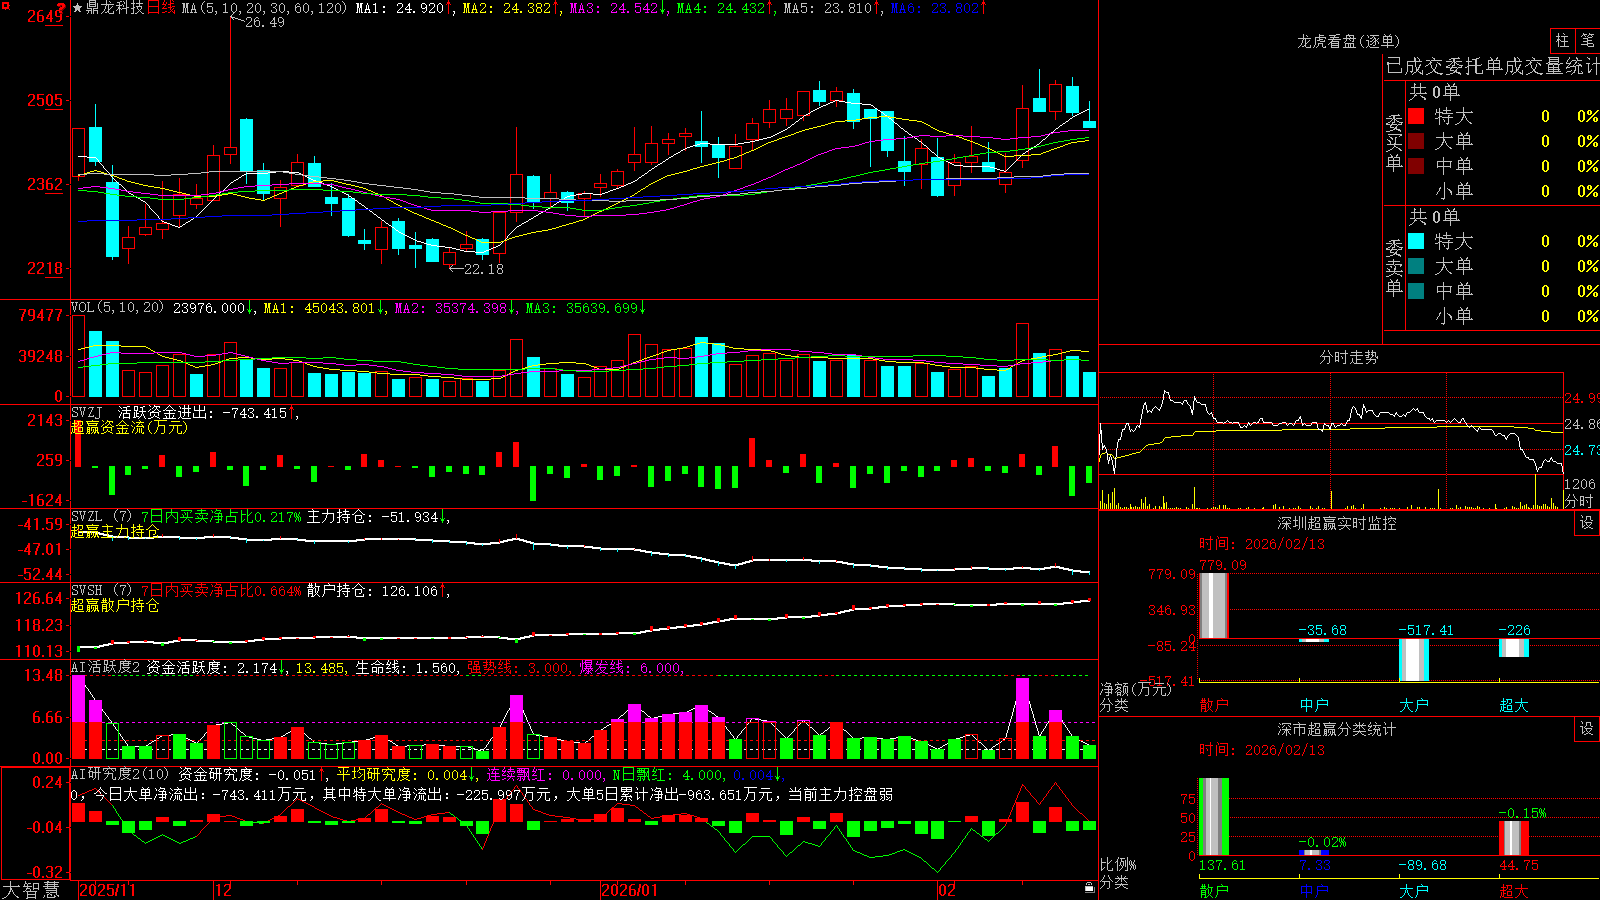Switch 龙虎看盘 to 笔 view
The image size is (1600, 900).
coord(1587,41)
